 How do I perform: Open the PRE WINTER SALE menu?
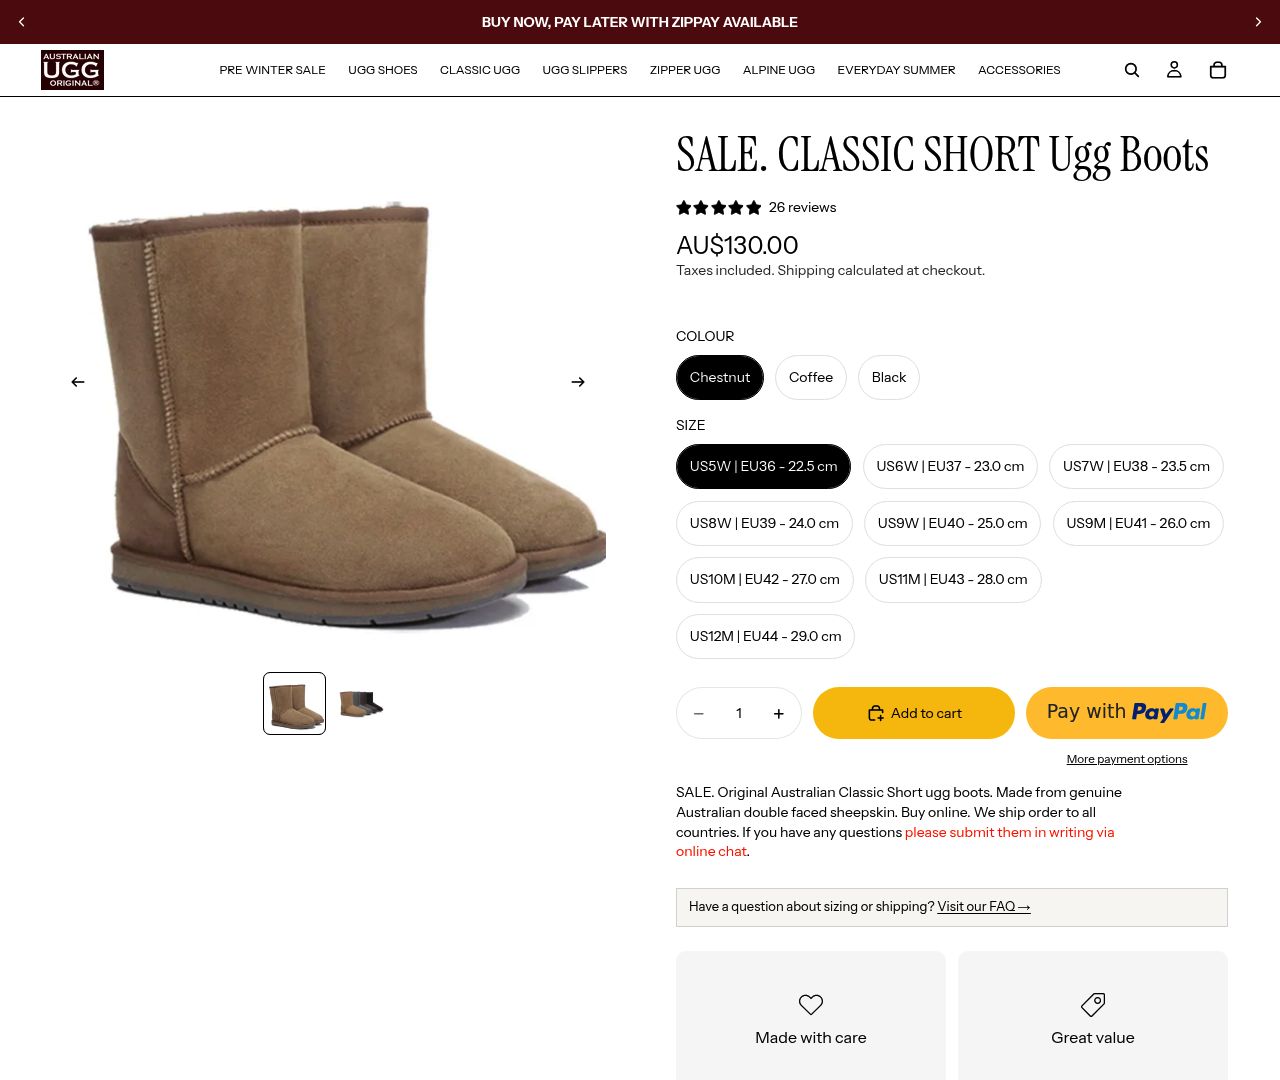point(272,70)
